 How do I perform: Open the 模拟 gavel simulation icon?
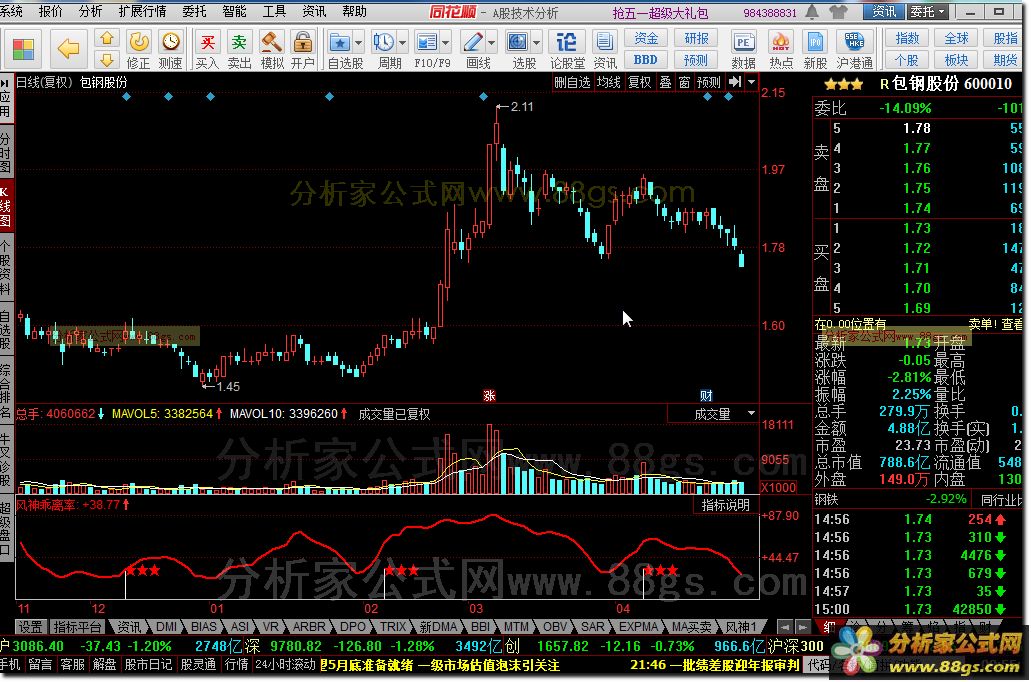click(x=272, y=49)
